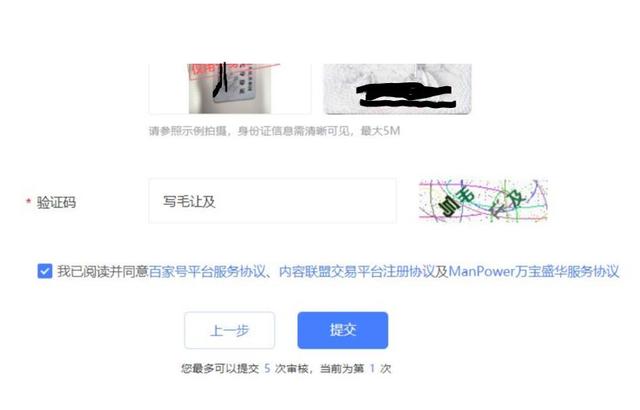Click the typed text 写毛让及
Viewport: 640px width, 410px height.
click(189, 201)
